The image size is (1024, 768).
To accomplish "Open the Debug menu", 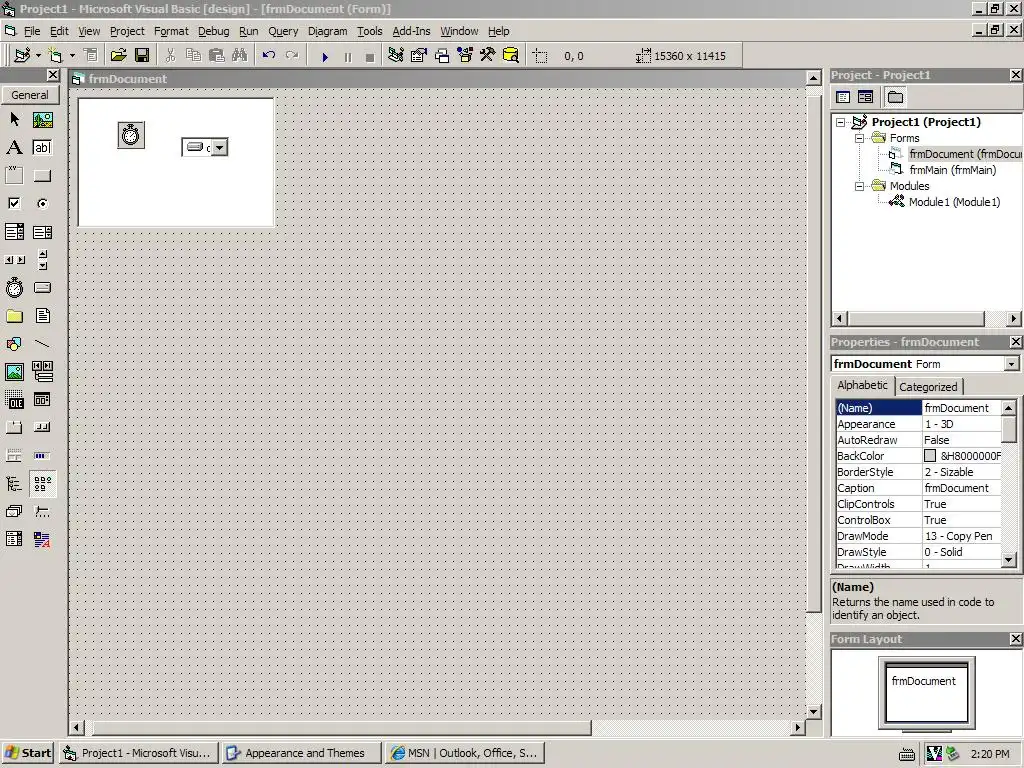I will tap(214, 31).
